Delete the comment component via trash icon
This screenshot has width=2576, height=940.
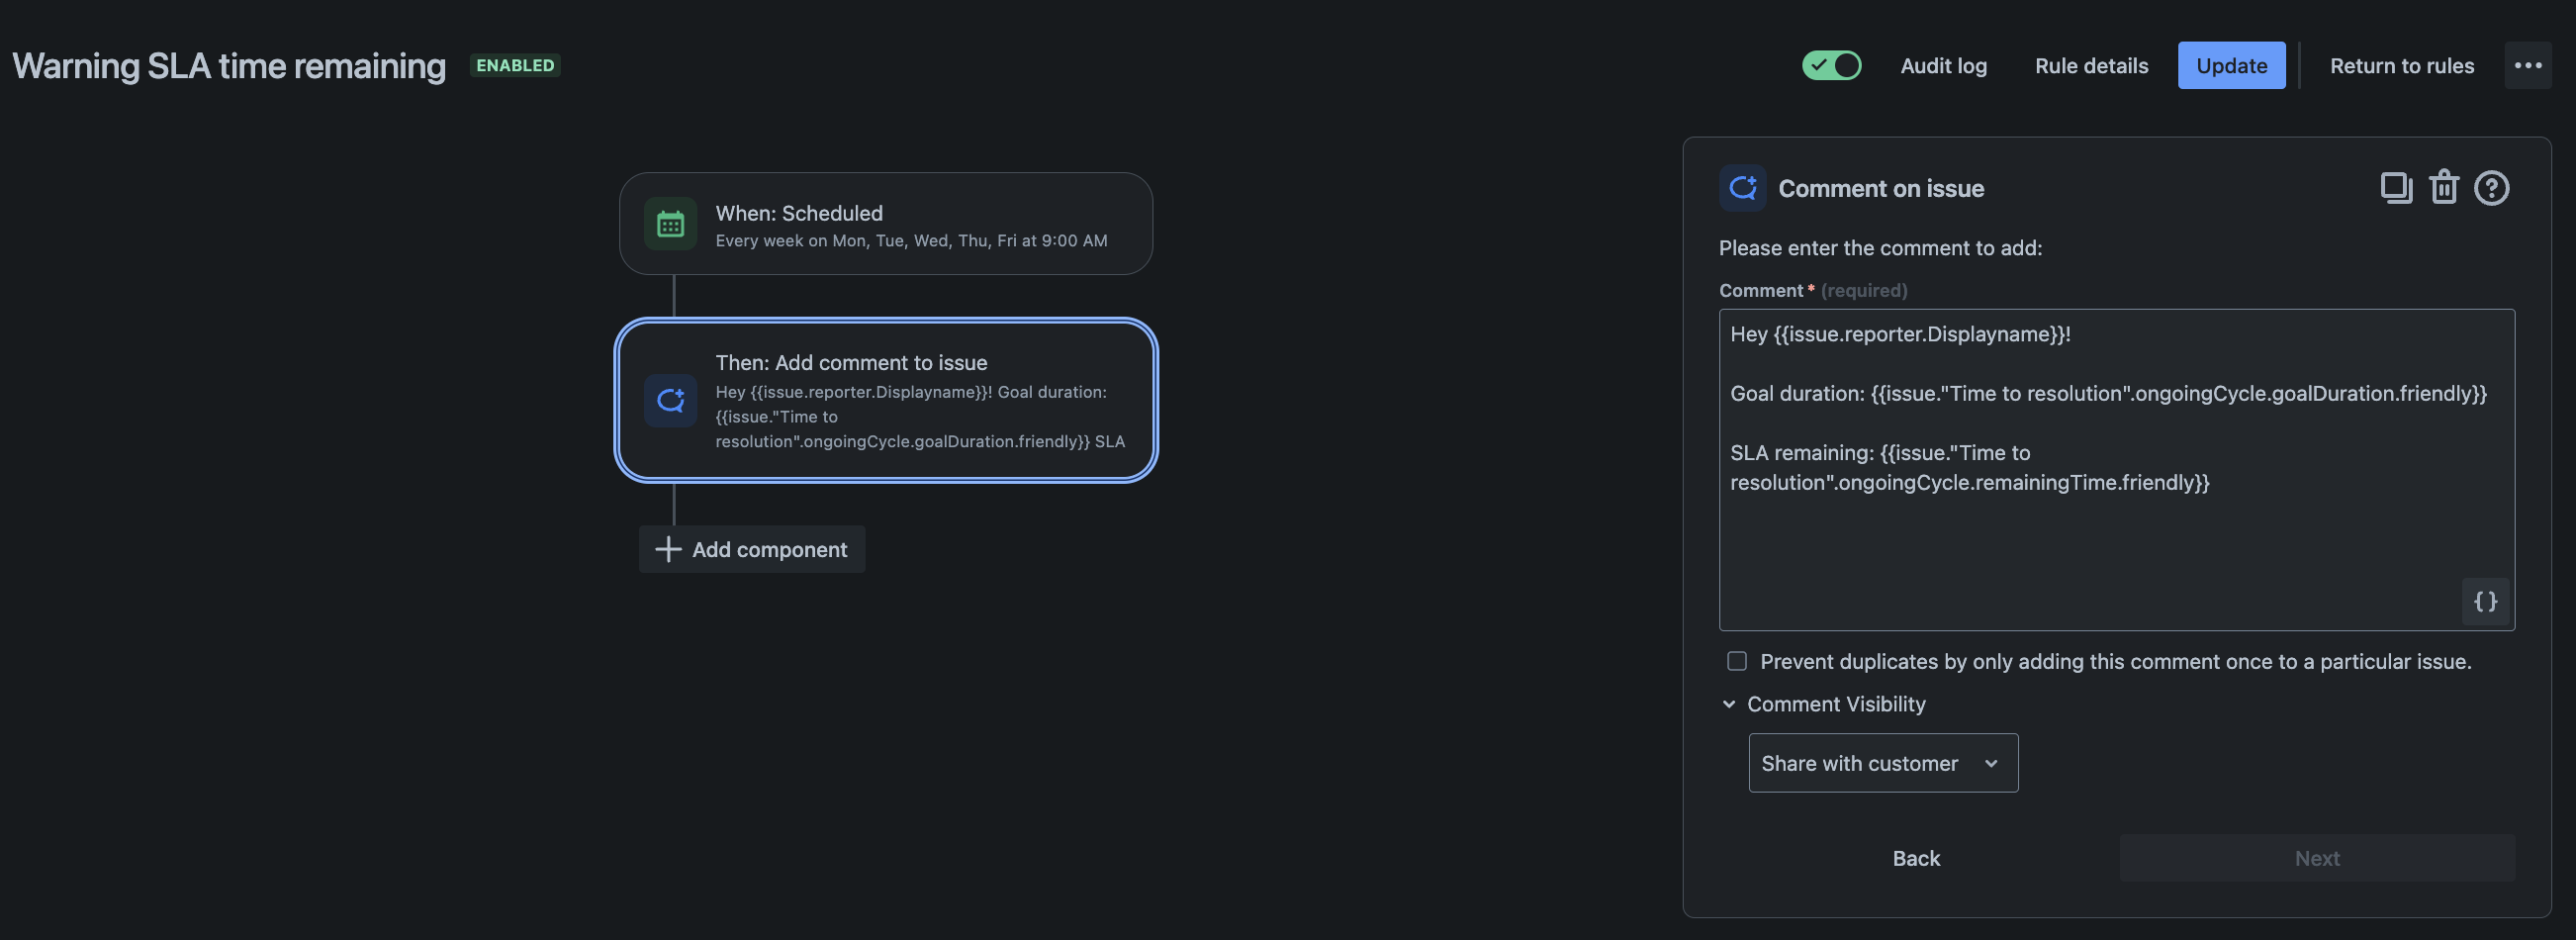pyautogui.click(x=2443, y=188)
